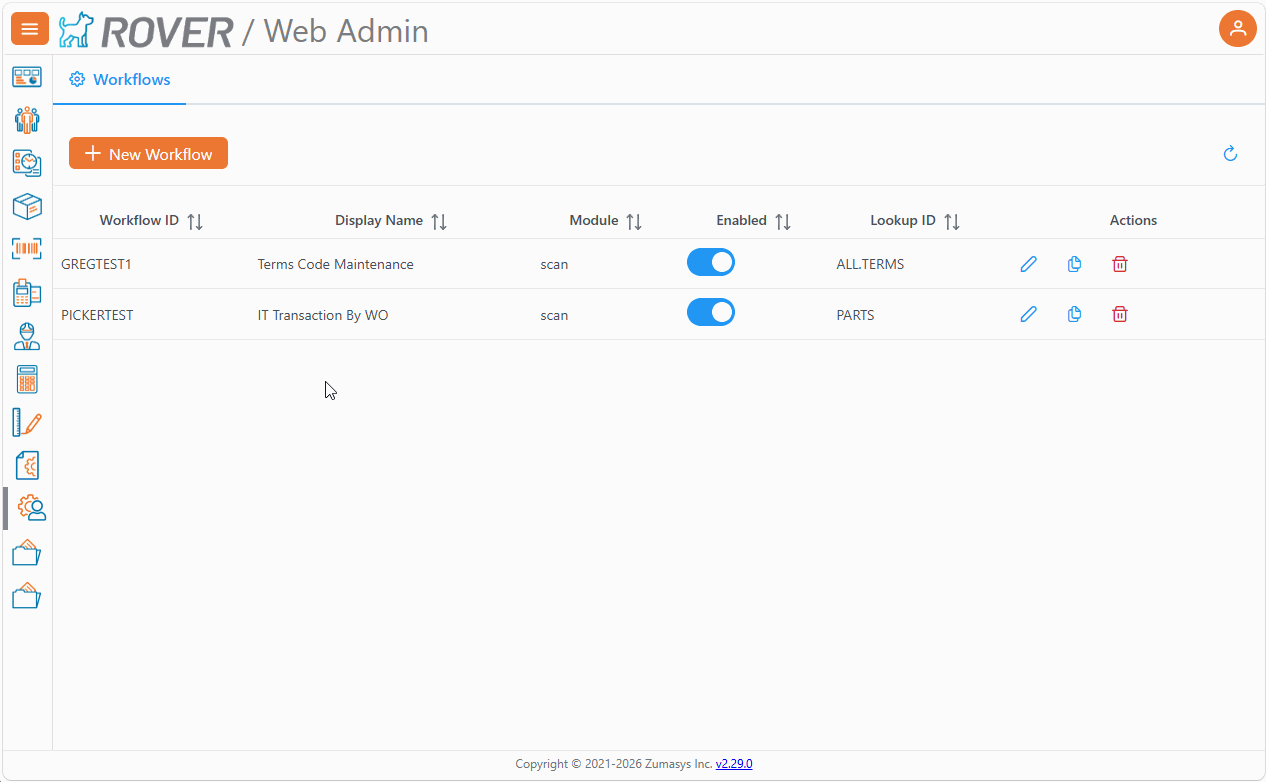The image size is (1266, 782).
Task: Disable the GREGTEST1 enabled switch
Action: (x=711, y=262)
